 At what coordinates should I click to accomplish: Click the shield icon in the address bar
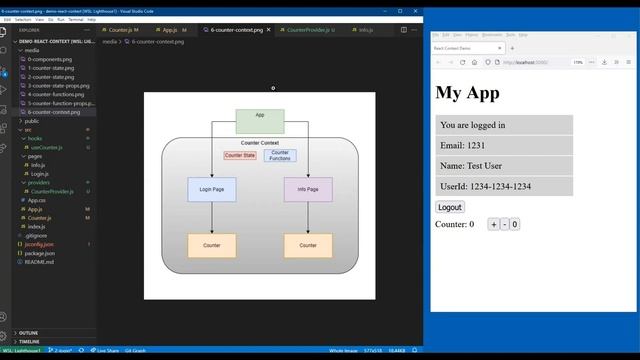tap(487, 62)
